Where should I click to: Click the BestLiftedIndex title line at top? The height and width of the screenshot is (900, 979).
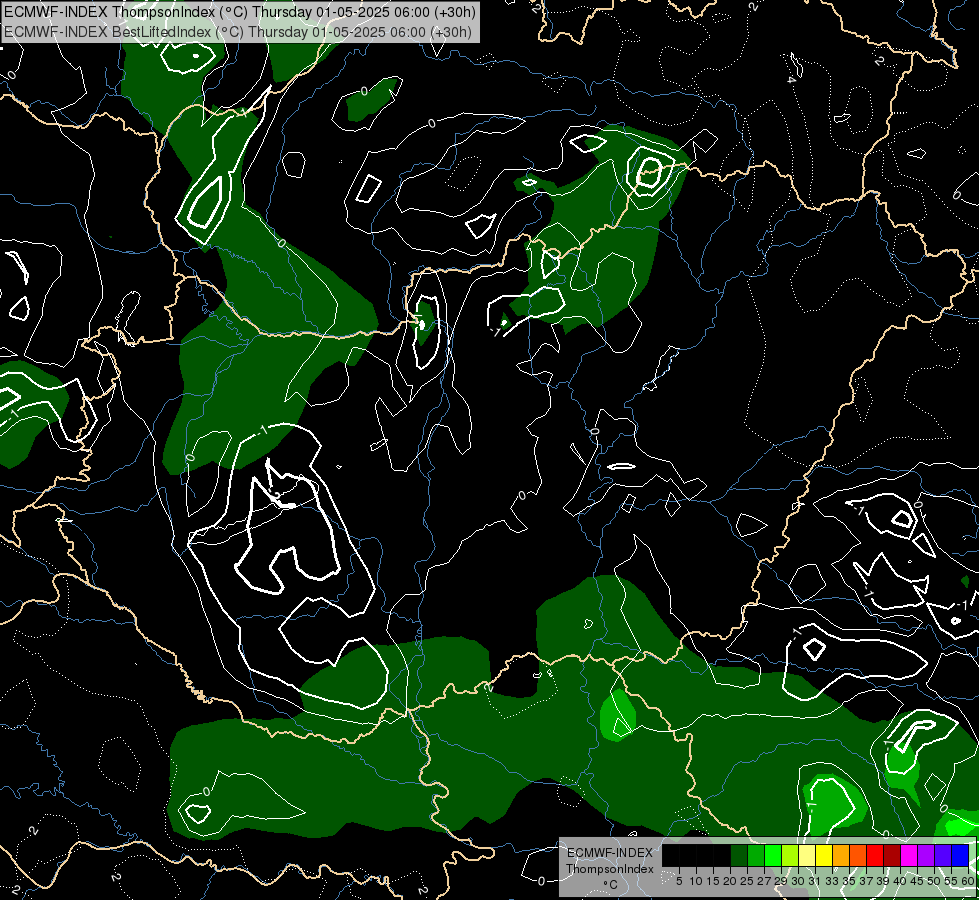238,32
